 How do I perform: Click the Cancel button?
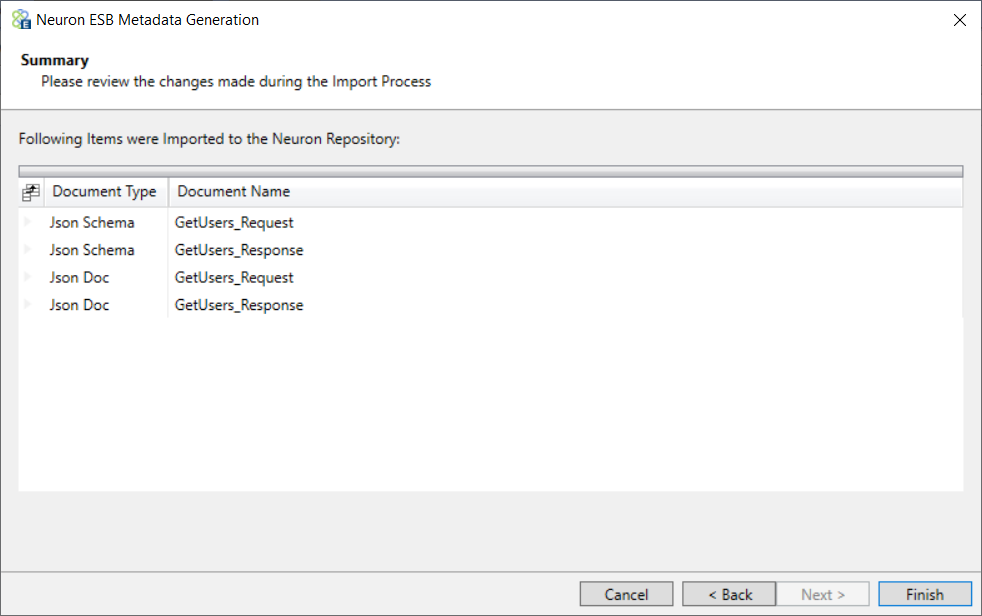(626, 594)
